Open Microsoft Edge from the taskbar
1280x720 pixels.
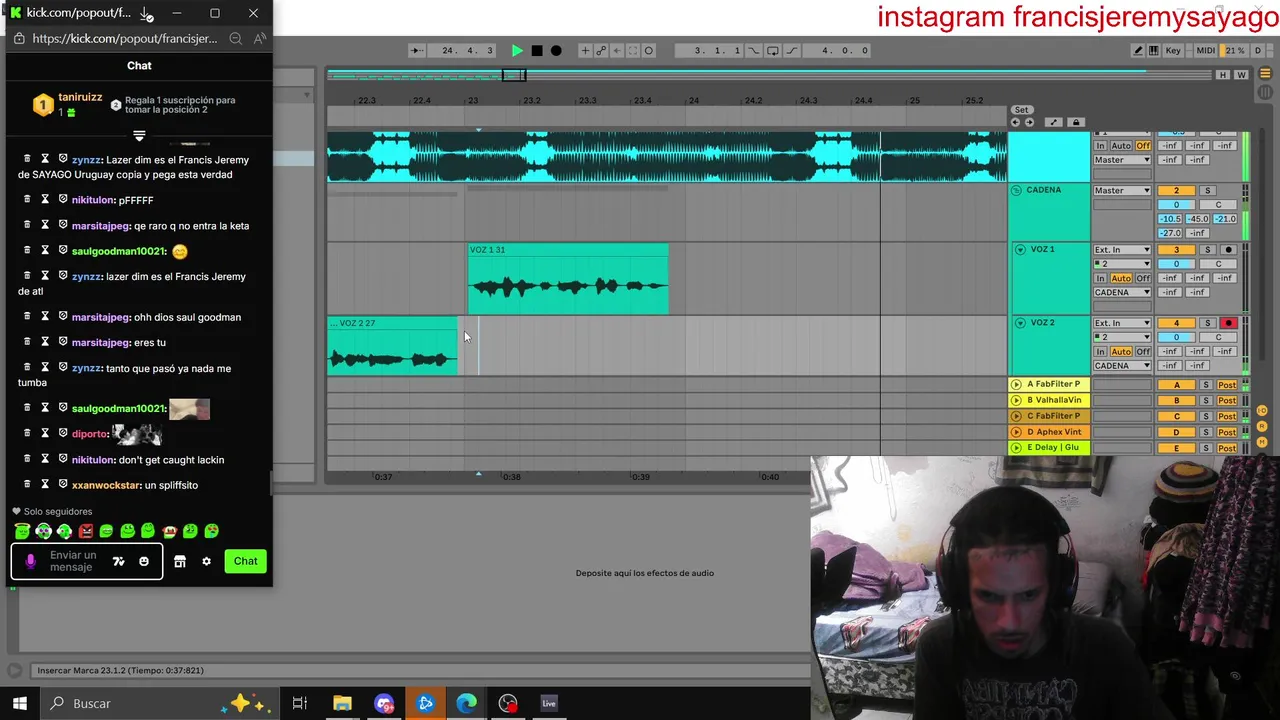(x=467, y=703)
